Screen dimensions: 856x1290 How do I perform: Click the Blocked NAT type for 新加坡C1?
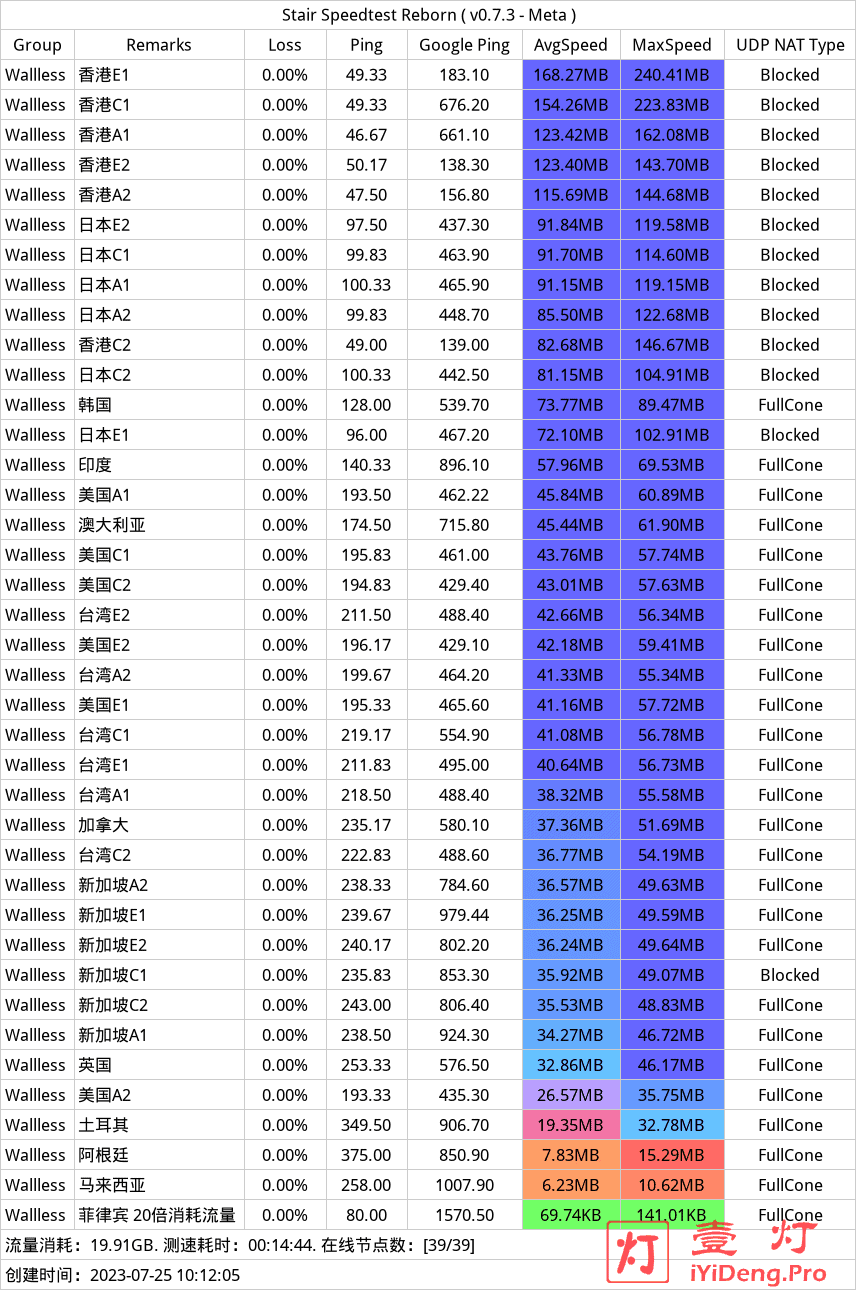coord(790,975)
